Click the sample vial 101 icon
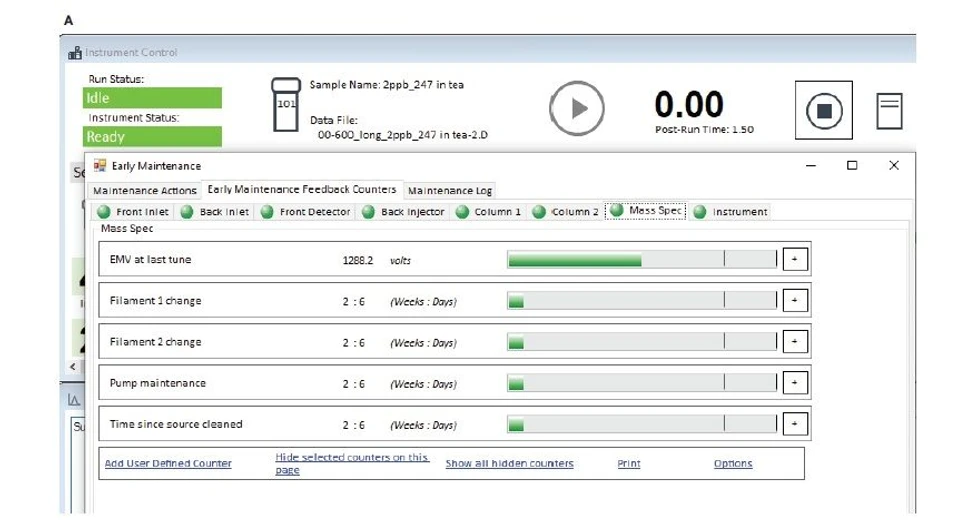 (x=286, y=104)
